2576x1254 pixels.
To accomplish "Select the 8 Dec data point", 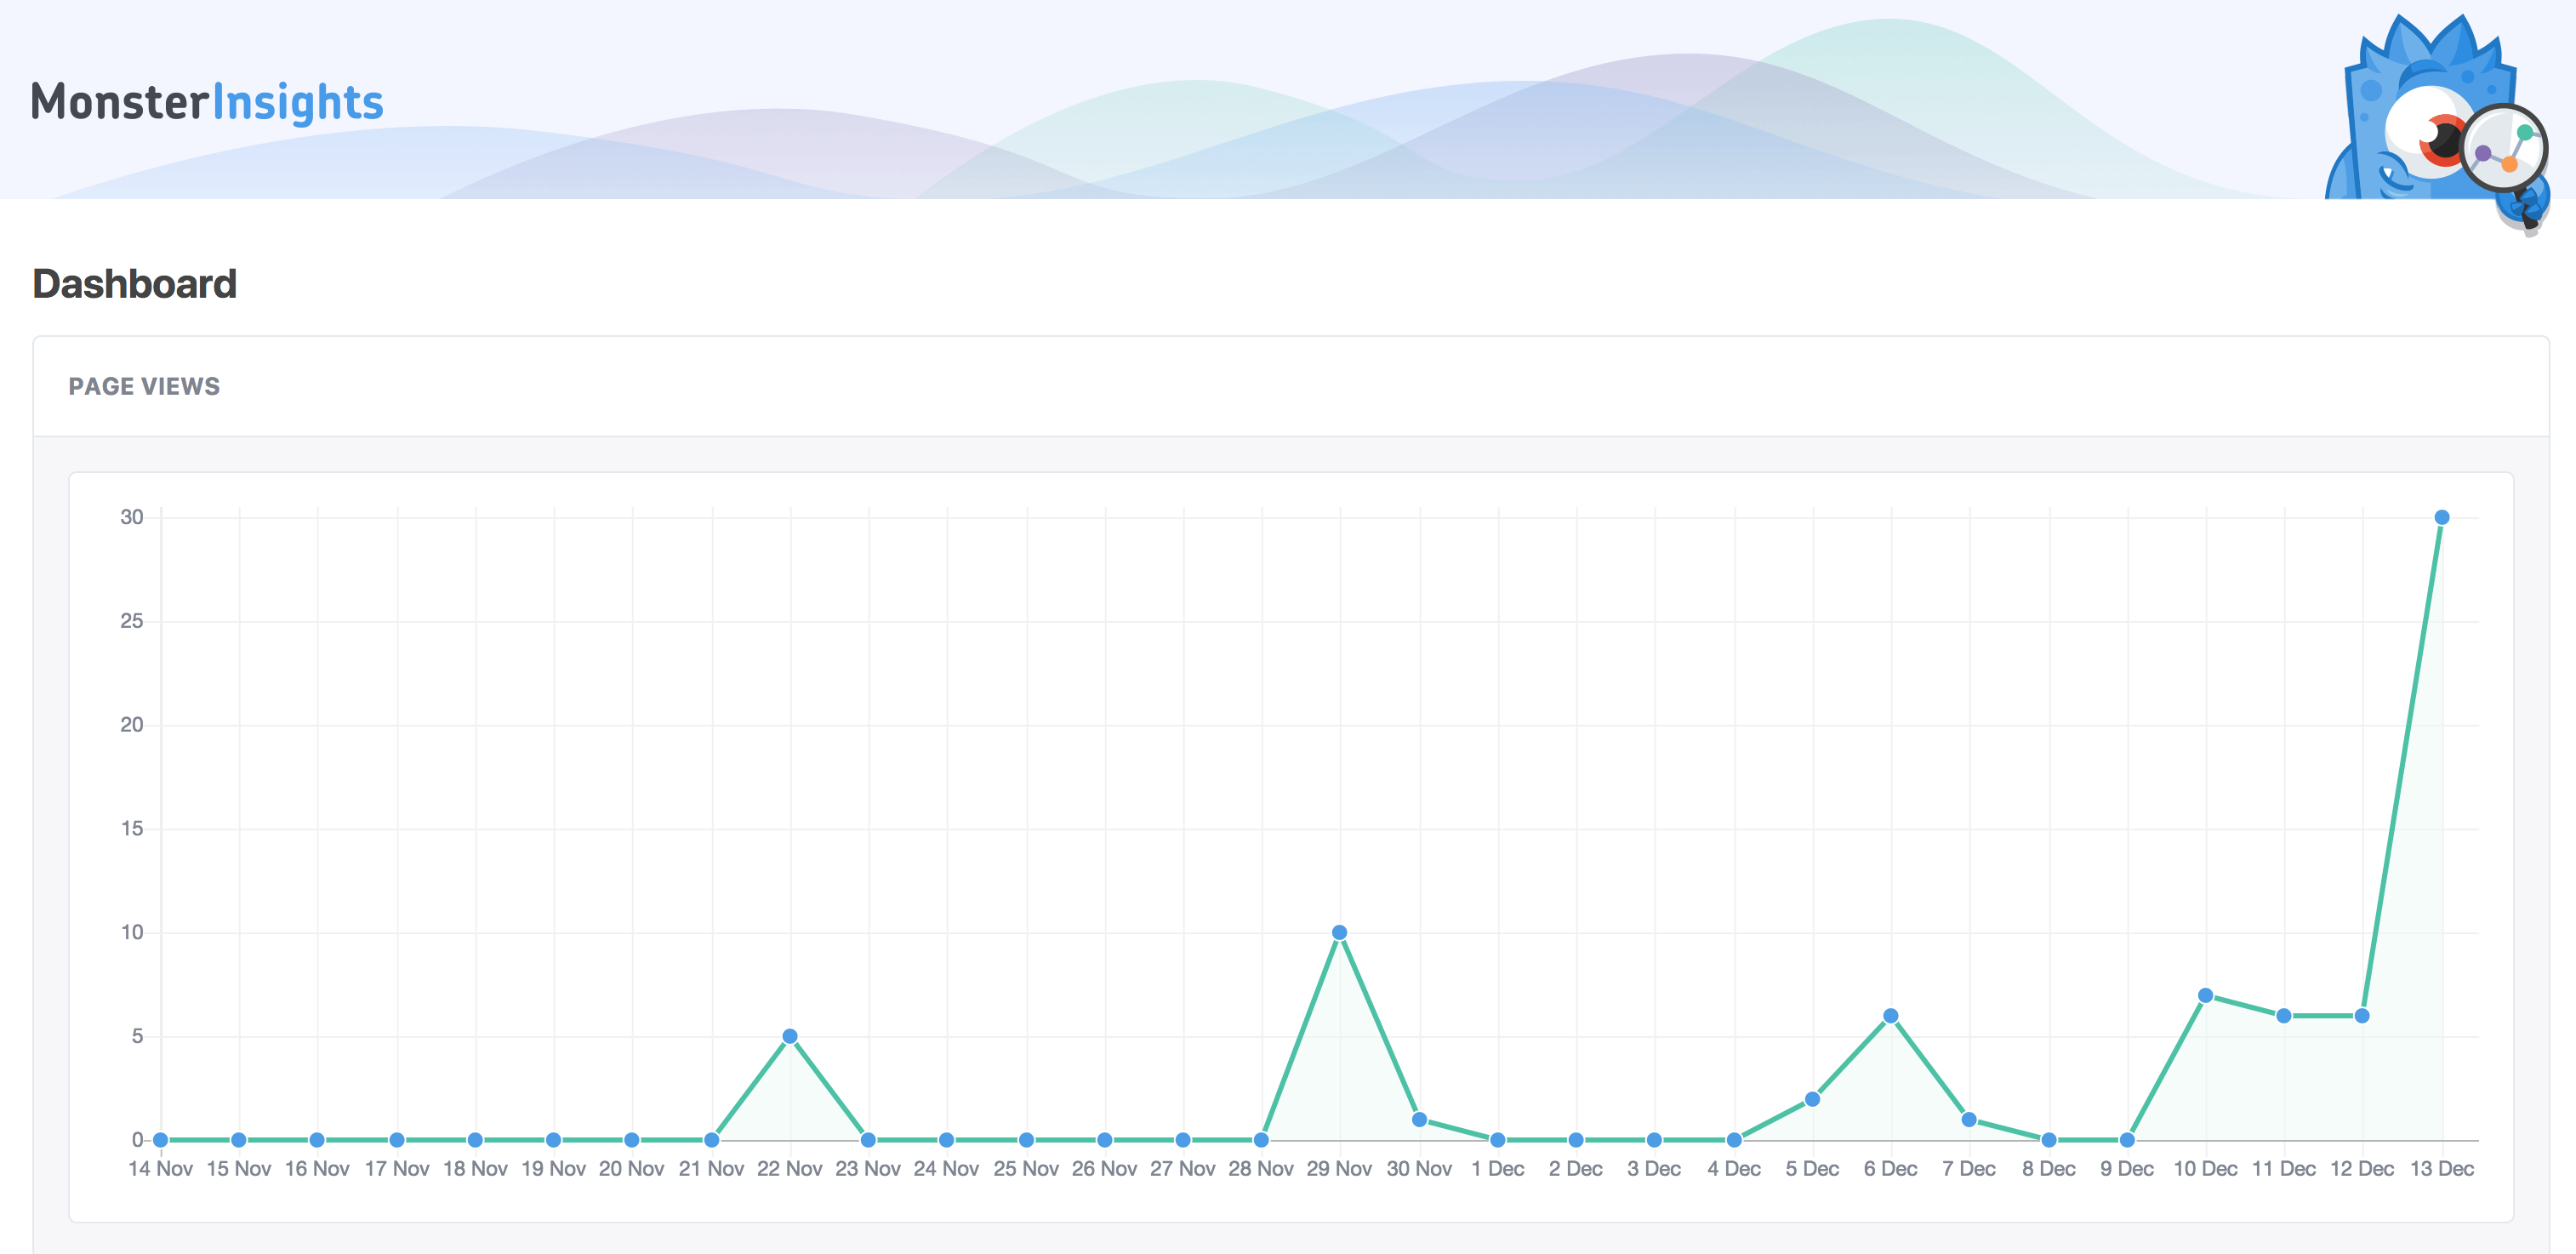I will click(x=2049, y=1140).
